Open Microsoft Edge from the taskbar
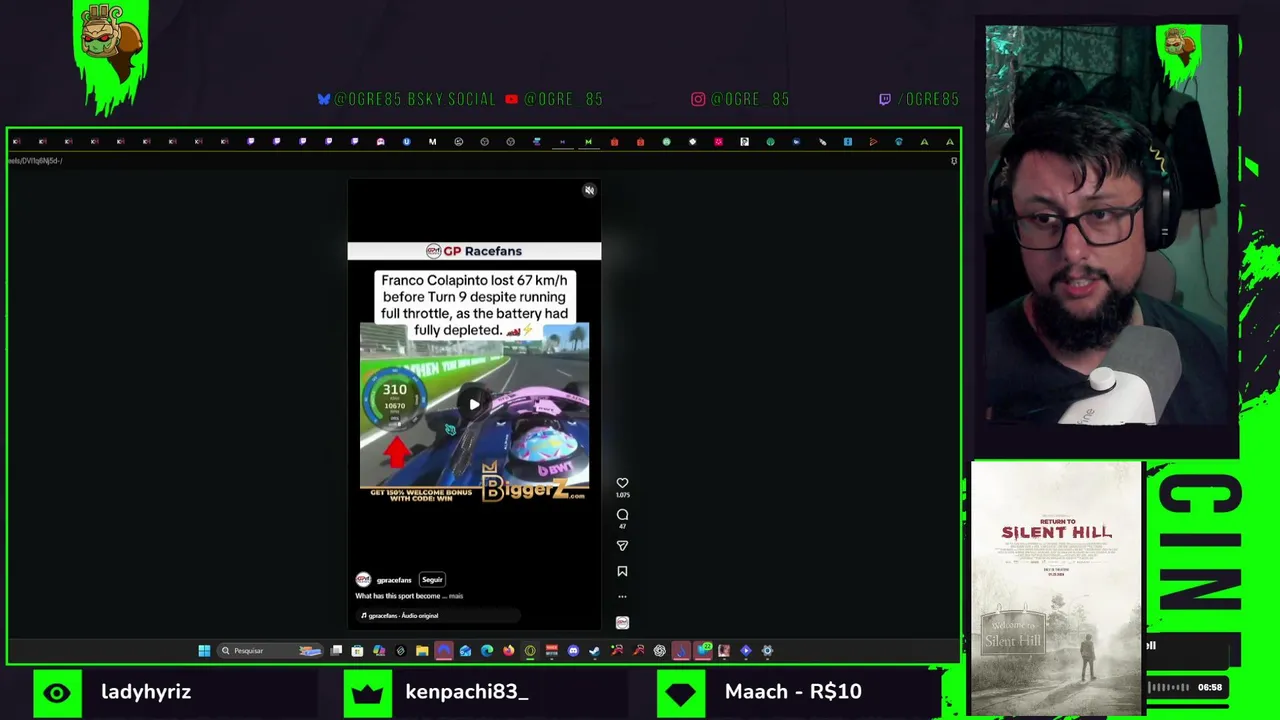The width and height of the screenshot is (1280, 720). pos(486,651)
